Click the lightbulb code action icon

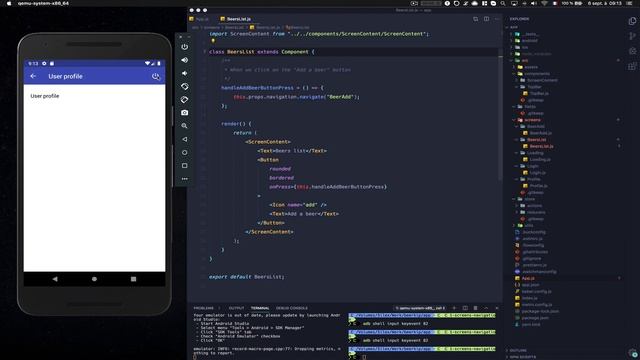tap(213, 41)
